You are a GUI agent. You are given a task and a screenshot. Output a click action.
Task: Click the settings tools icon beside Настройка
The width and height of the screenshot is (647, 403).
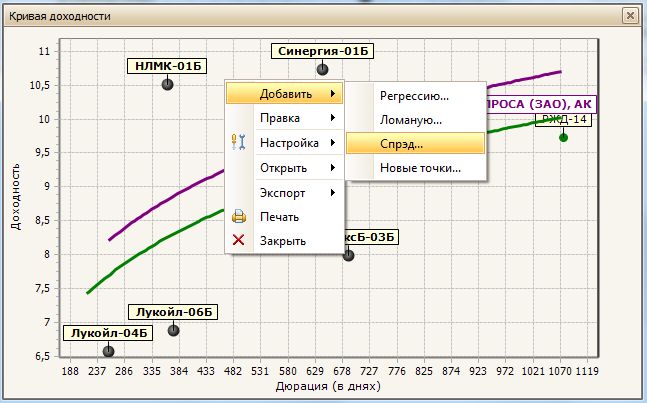coord(238,142)
